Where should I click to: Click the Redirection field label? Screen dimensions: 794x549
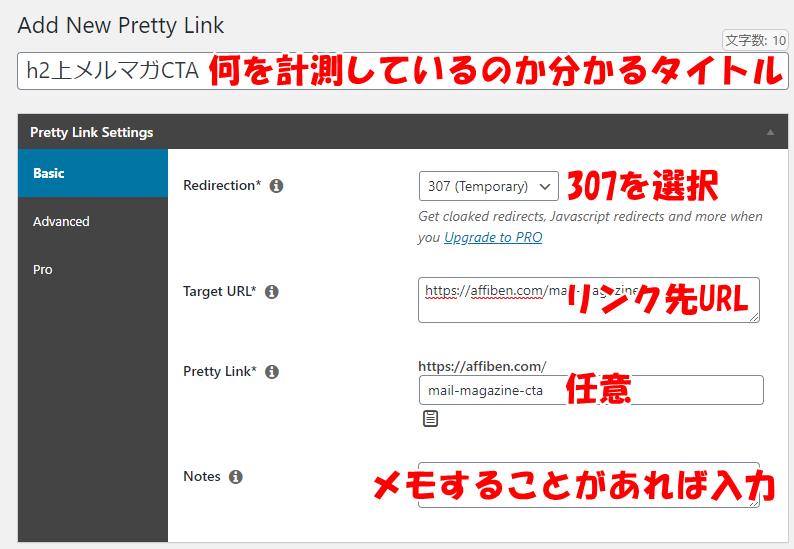[x=222, y=186]
